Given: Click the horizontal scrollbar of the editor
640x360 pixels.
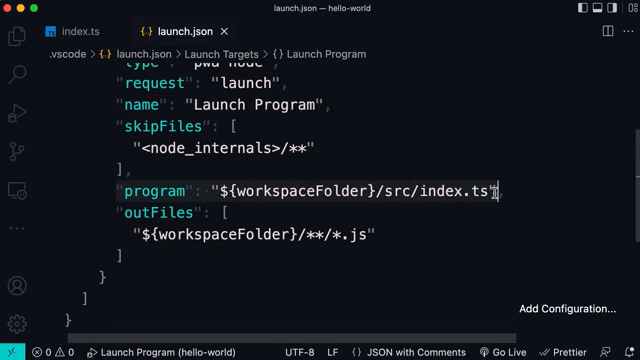Looking at the screenshot, I should pyautogui.click(x=291, y=338).
